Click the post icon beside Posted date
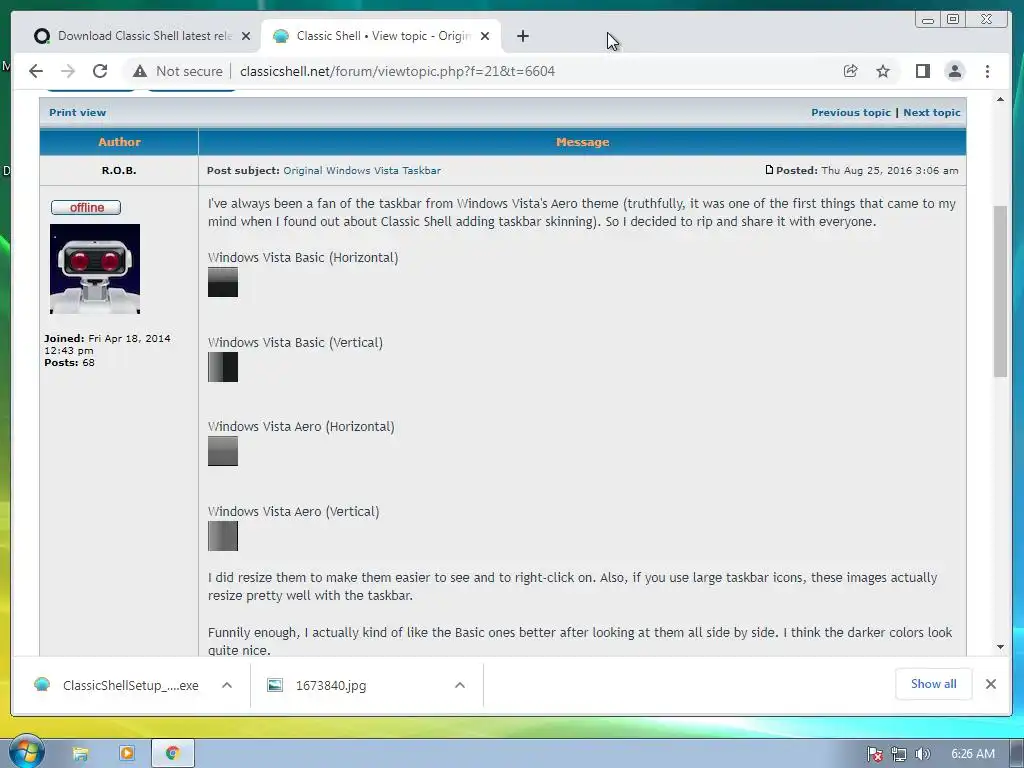This screenshot has width=1024, height=768. 769,170
